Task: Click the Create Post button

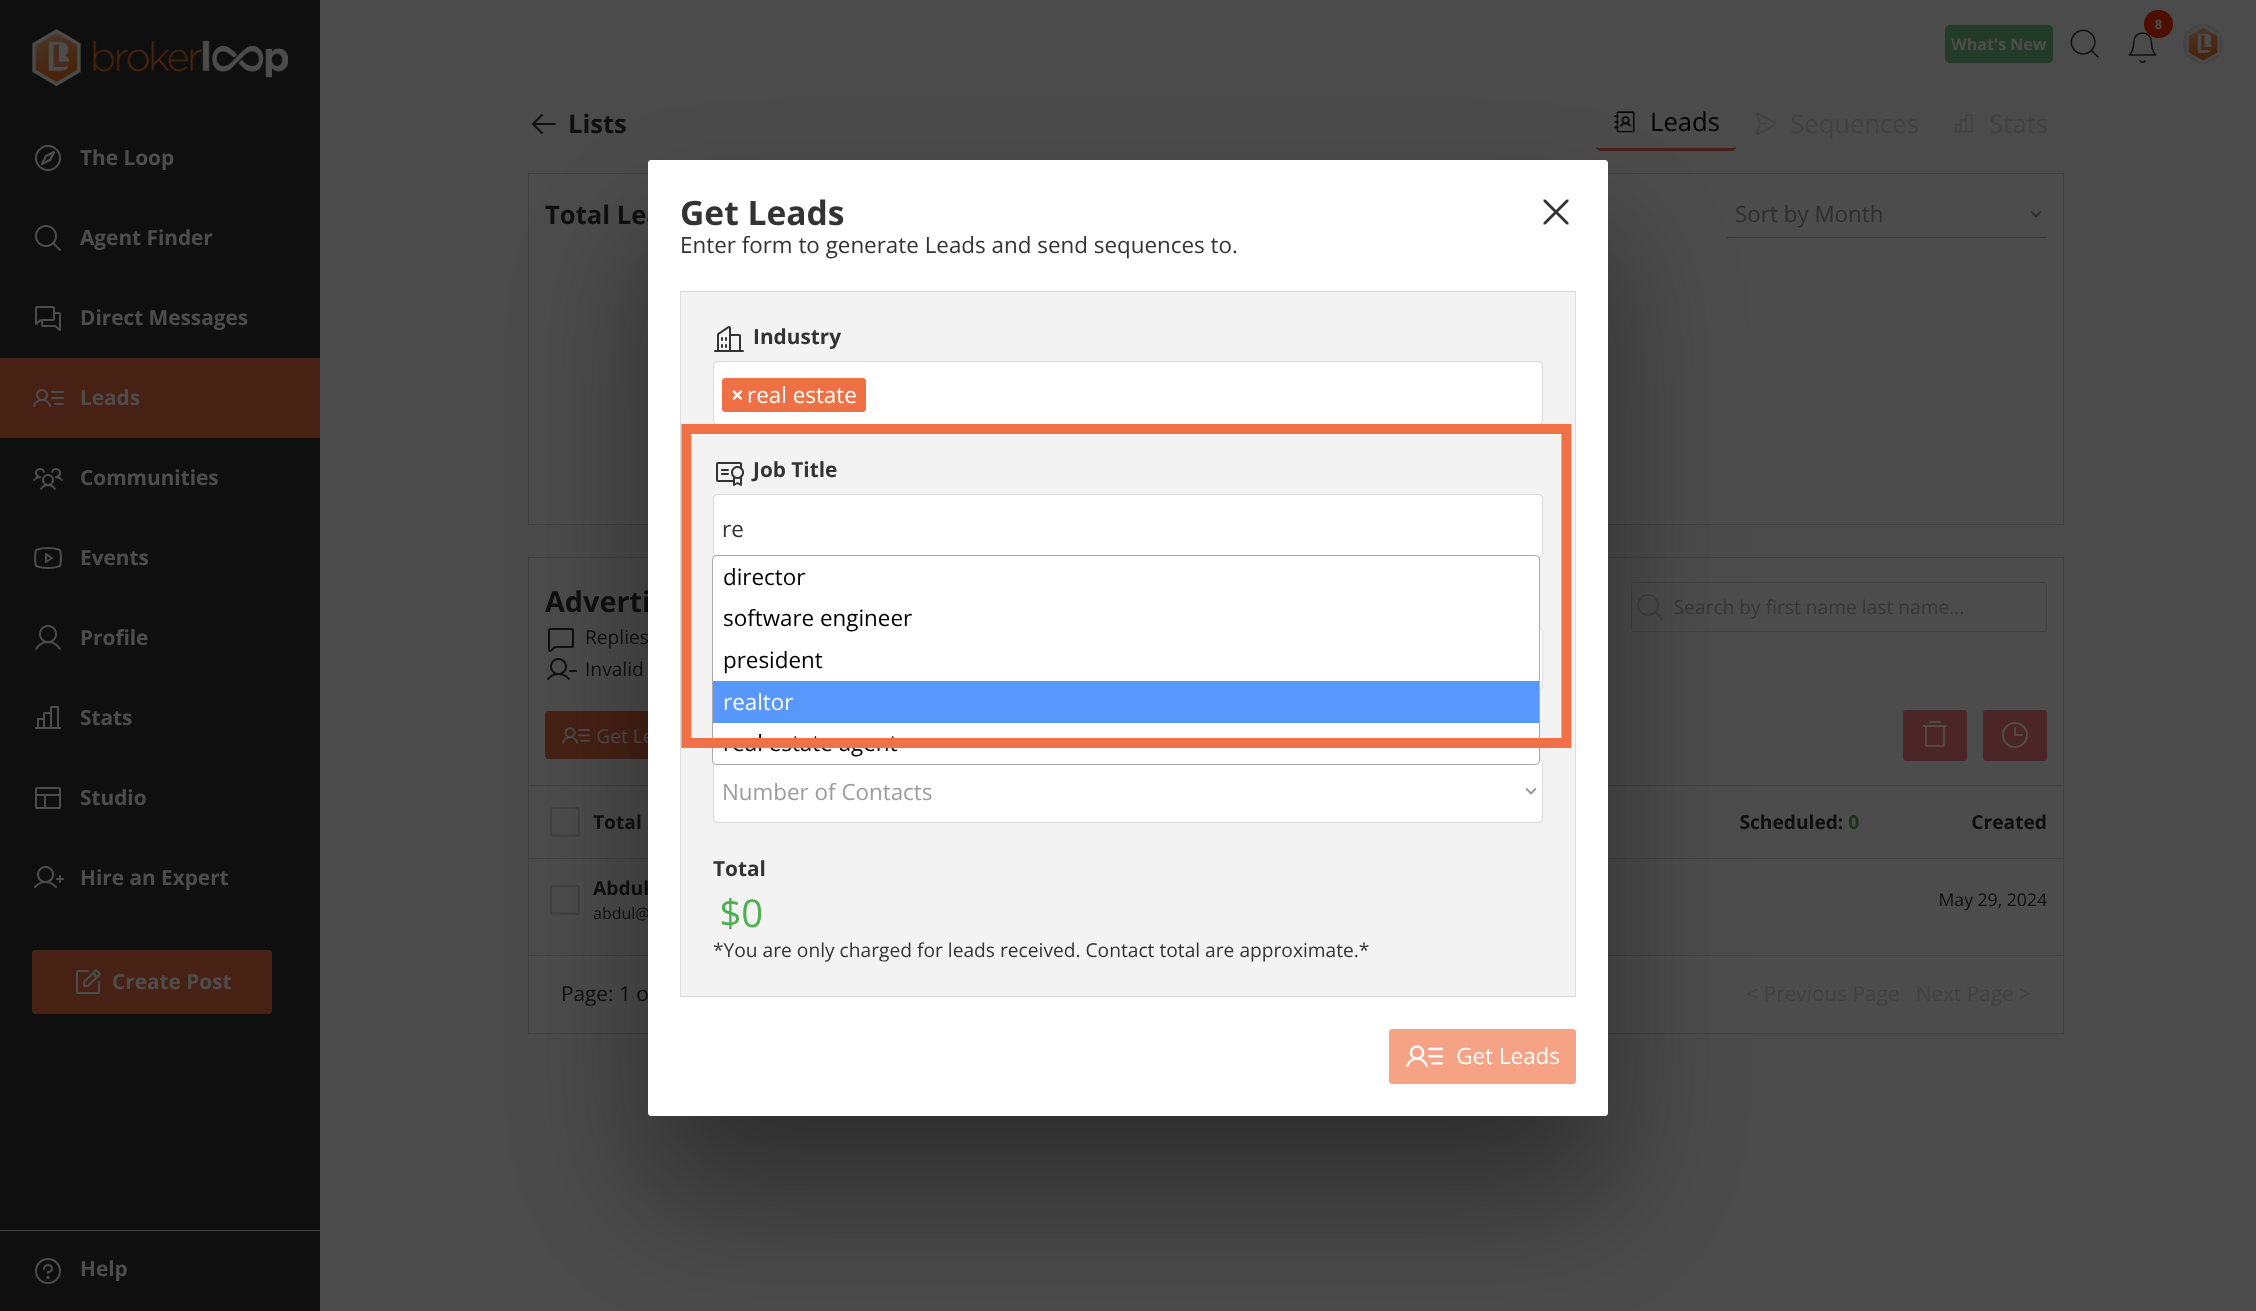Action: (152, 982)
